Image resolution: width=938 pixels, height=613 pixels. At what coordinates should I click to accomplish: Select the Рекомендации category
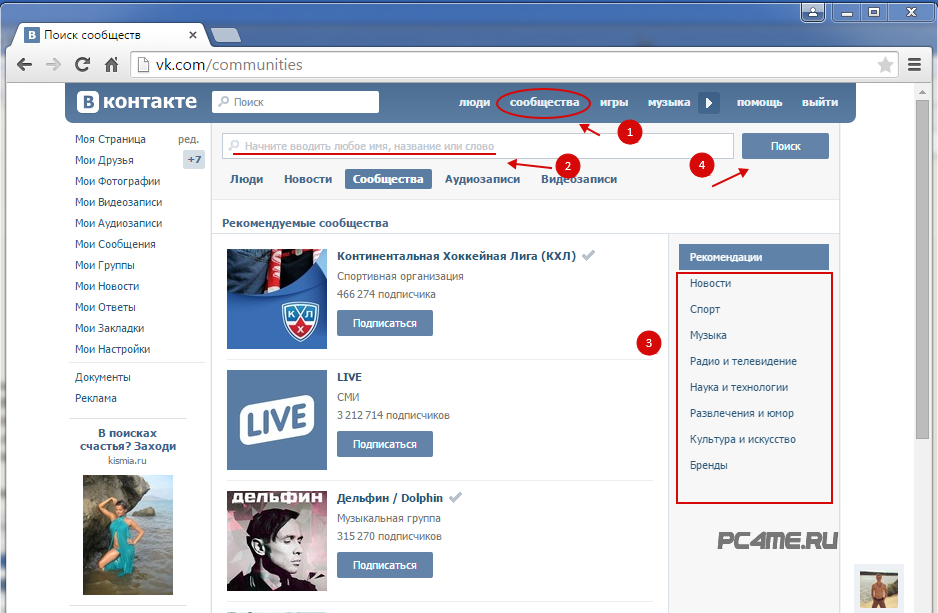754,257
